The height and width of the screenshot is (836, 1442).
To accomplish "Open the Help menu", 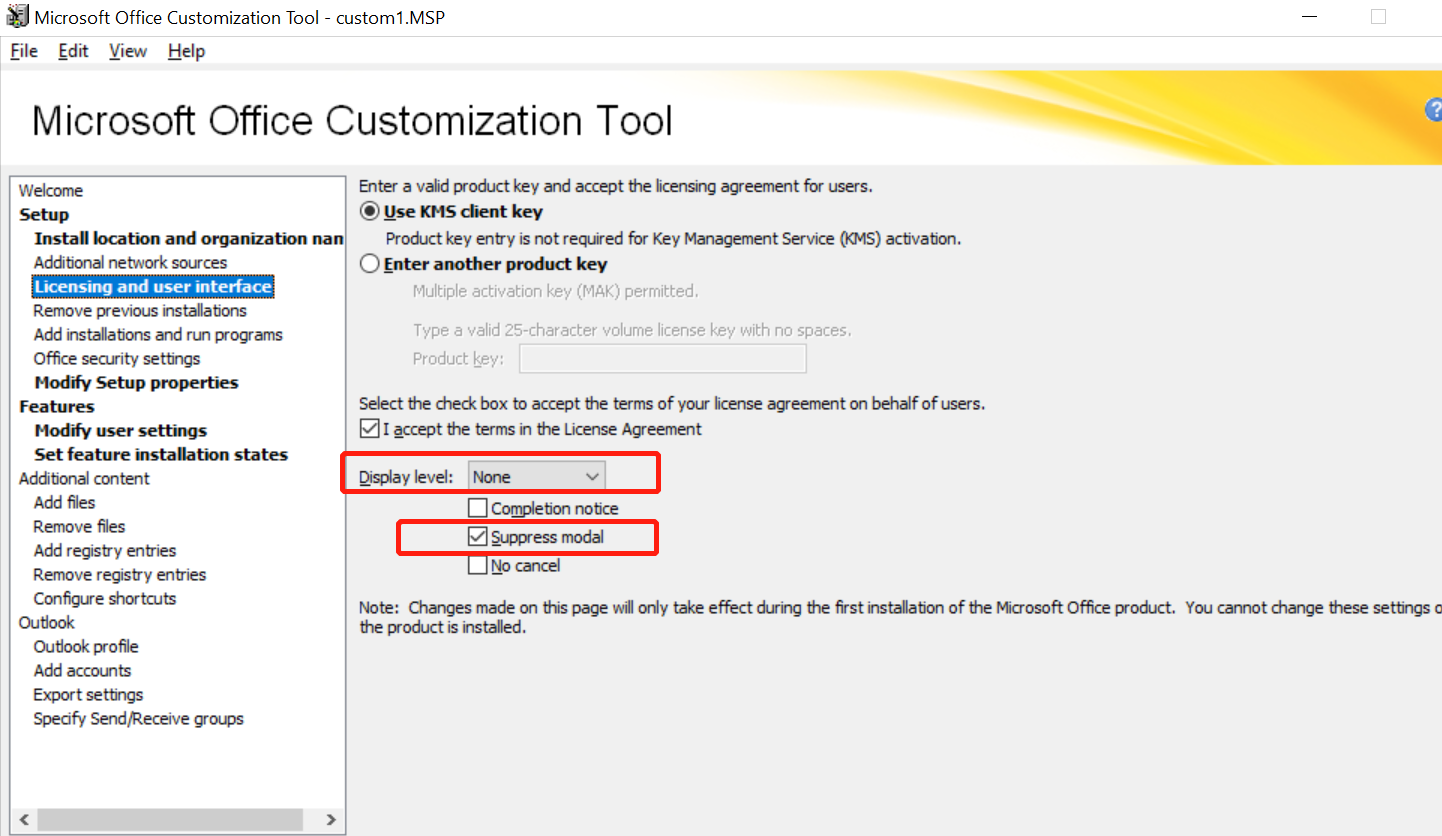I will 187,51.
